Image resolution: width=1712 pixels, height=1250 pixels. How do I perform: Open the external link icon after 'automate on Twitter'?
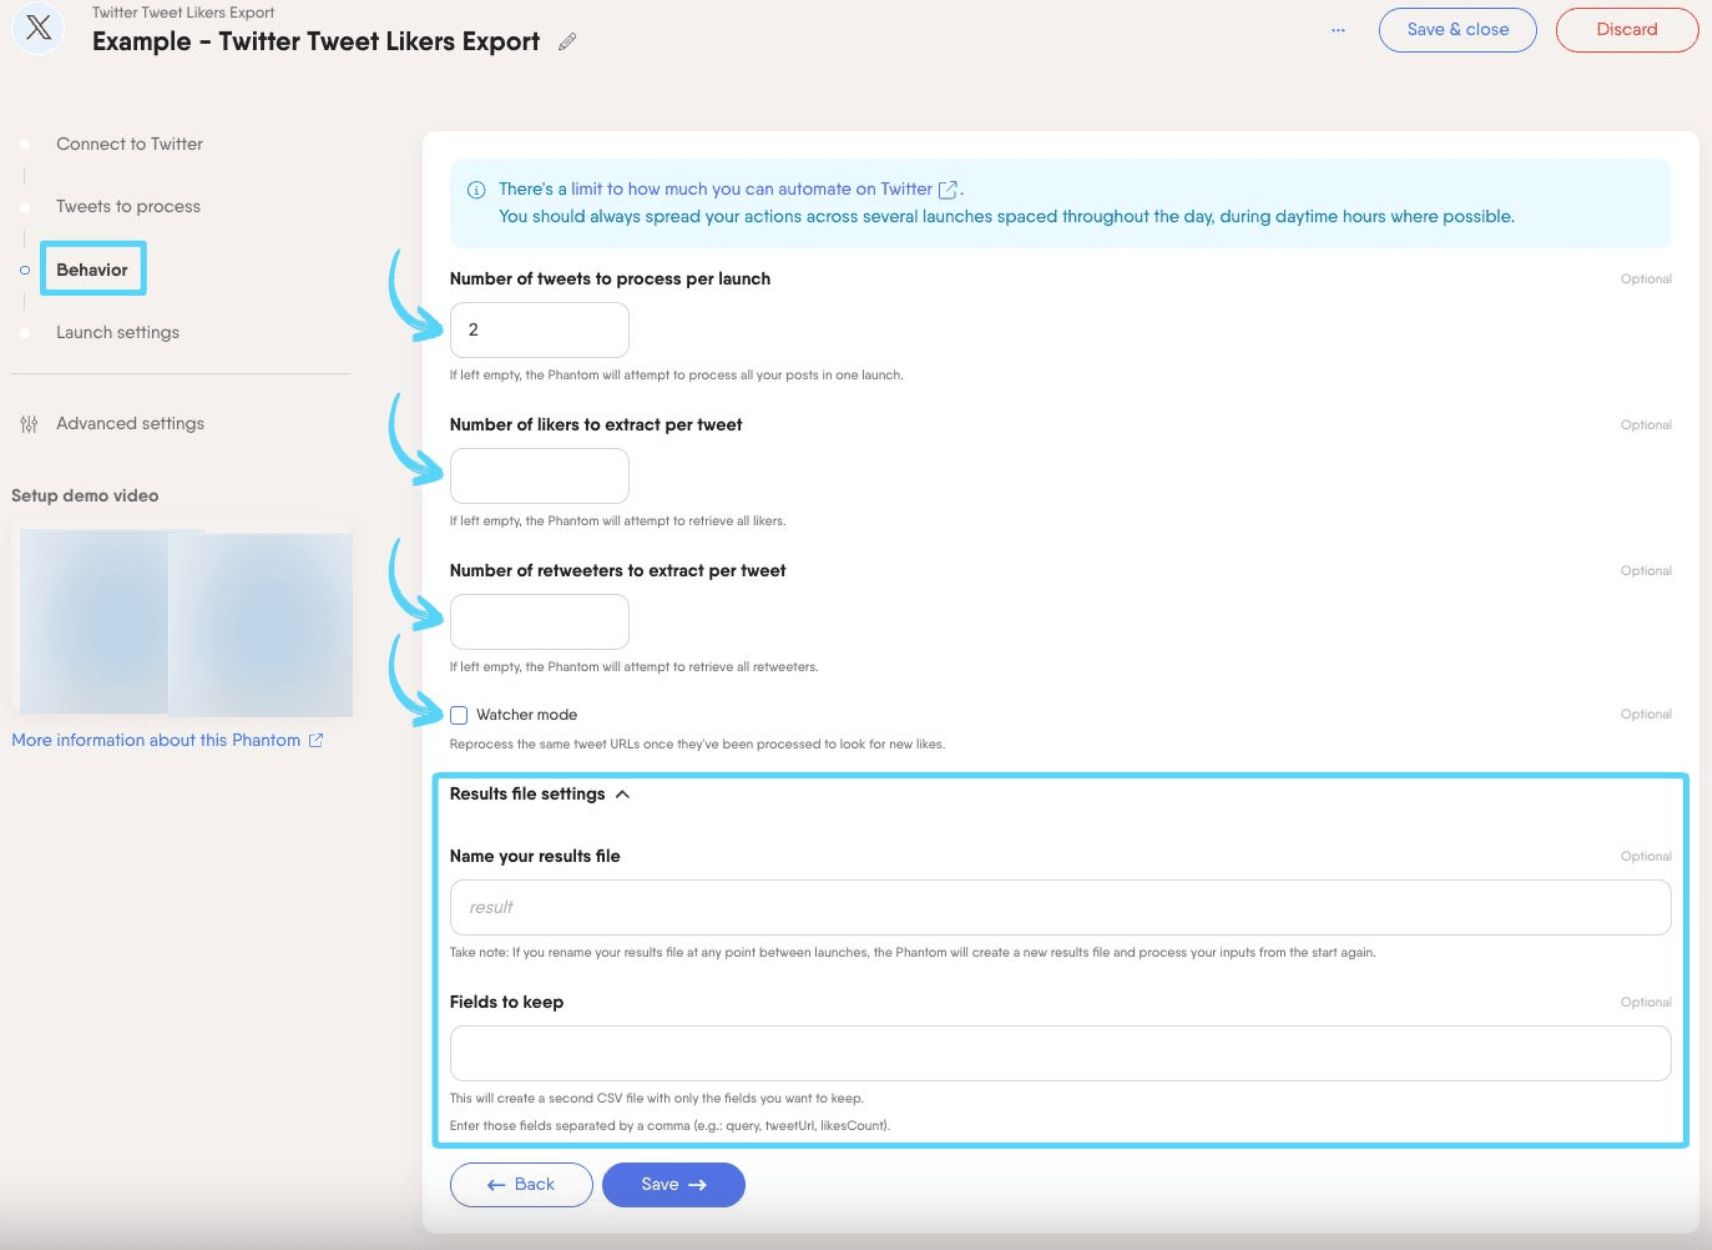pyautogui.click(x=947, y=189)
